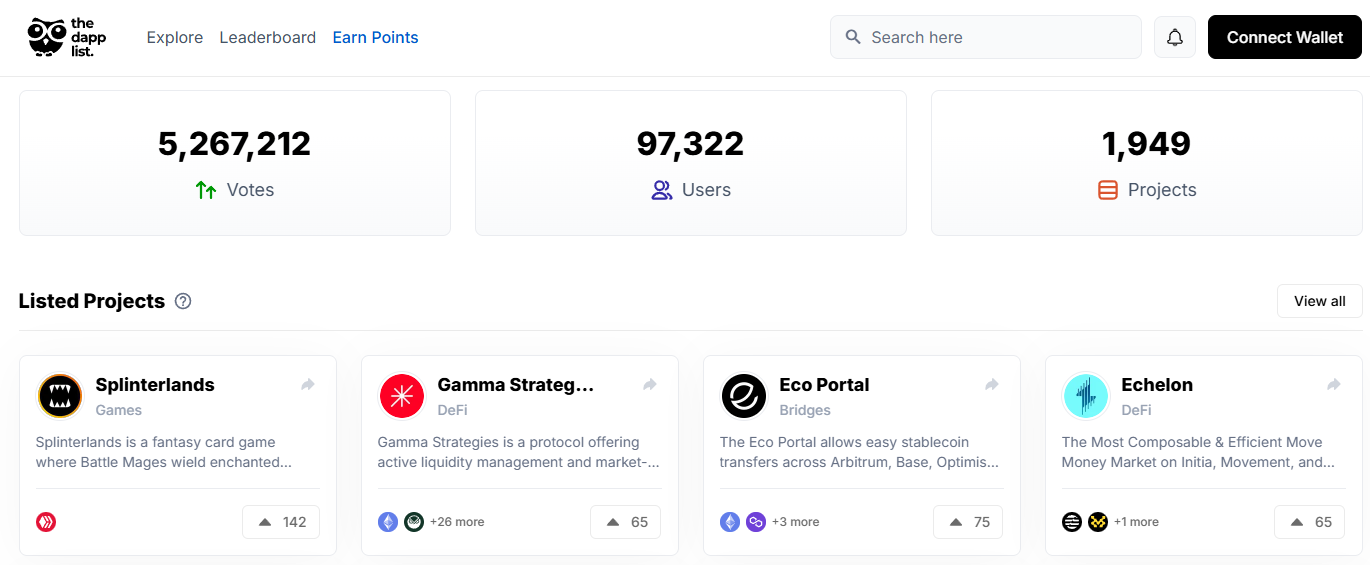Viewport: 1370px width, 565px height.
Task: Show the +1 more chains on Echelon
Action: pyautogui.click(x=1137, y=522)
